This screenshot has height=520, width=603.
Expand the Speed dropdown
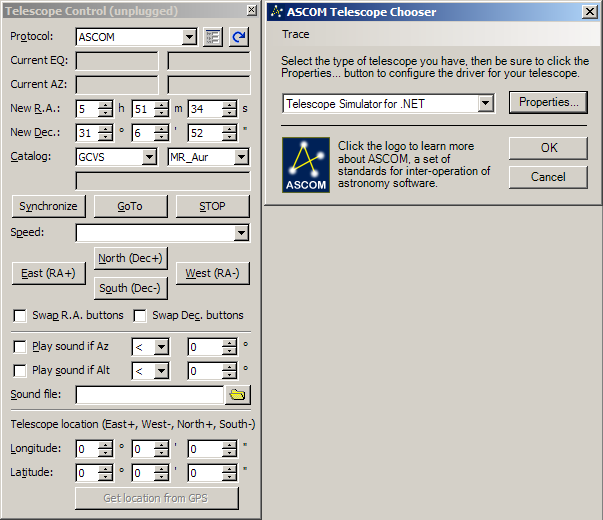[241, 233]
